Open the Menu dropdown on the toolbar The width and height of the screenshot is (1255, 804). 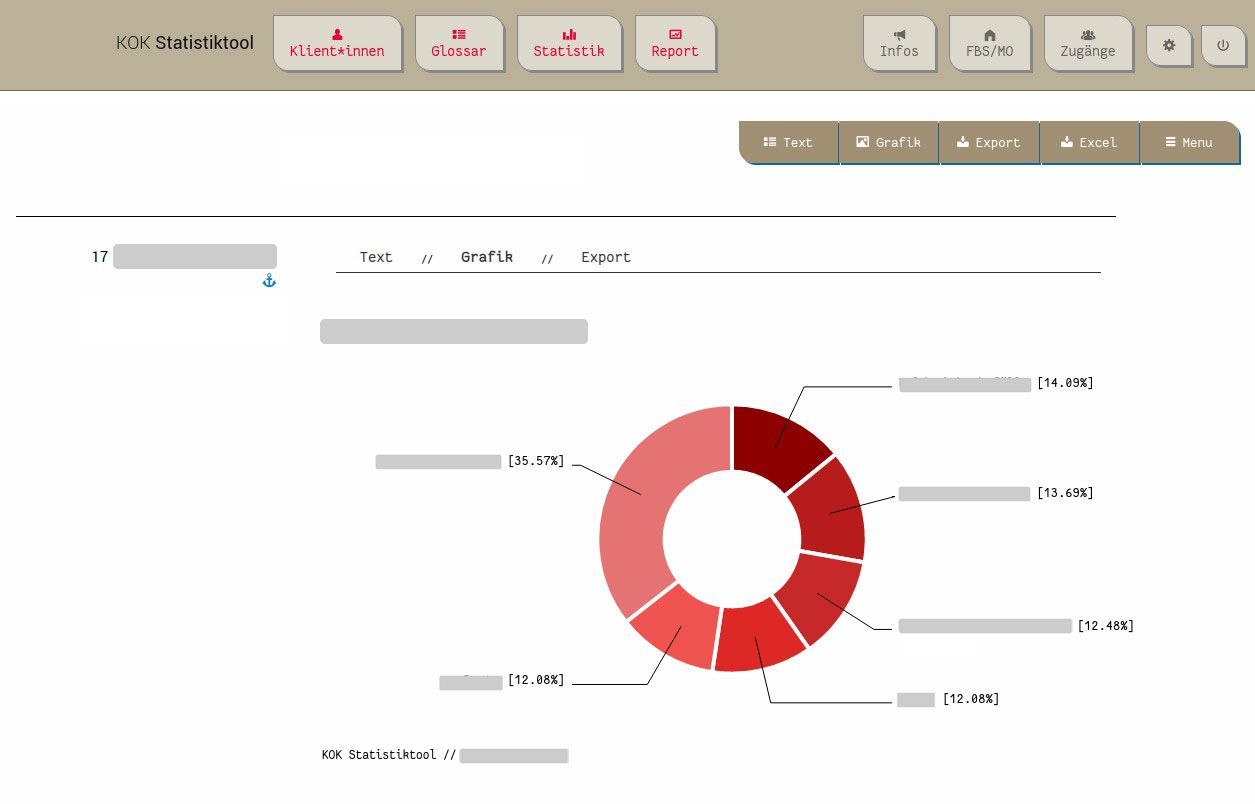tap(1189, 142)
